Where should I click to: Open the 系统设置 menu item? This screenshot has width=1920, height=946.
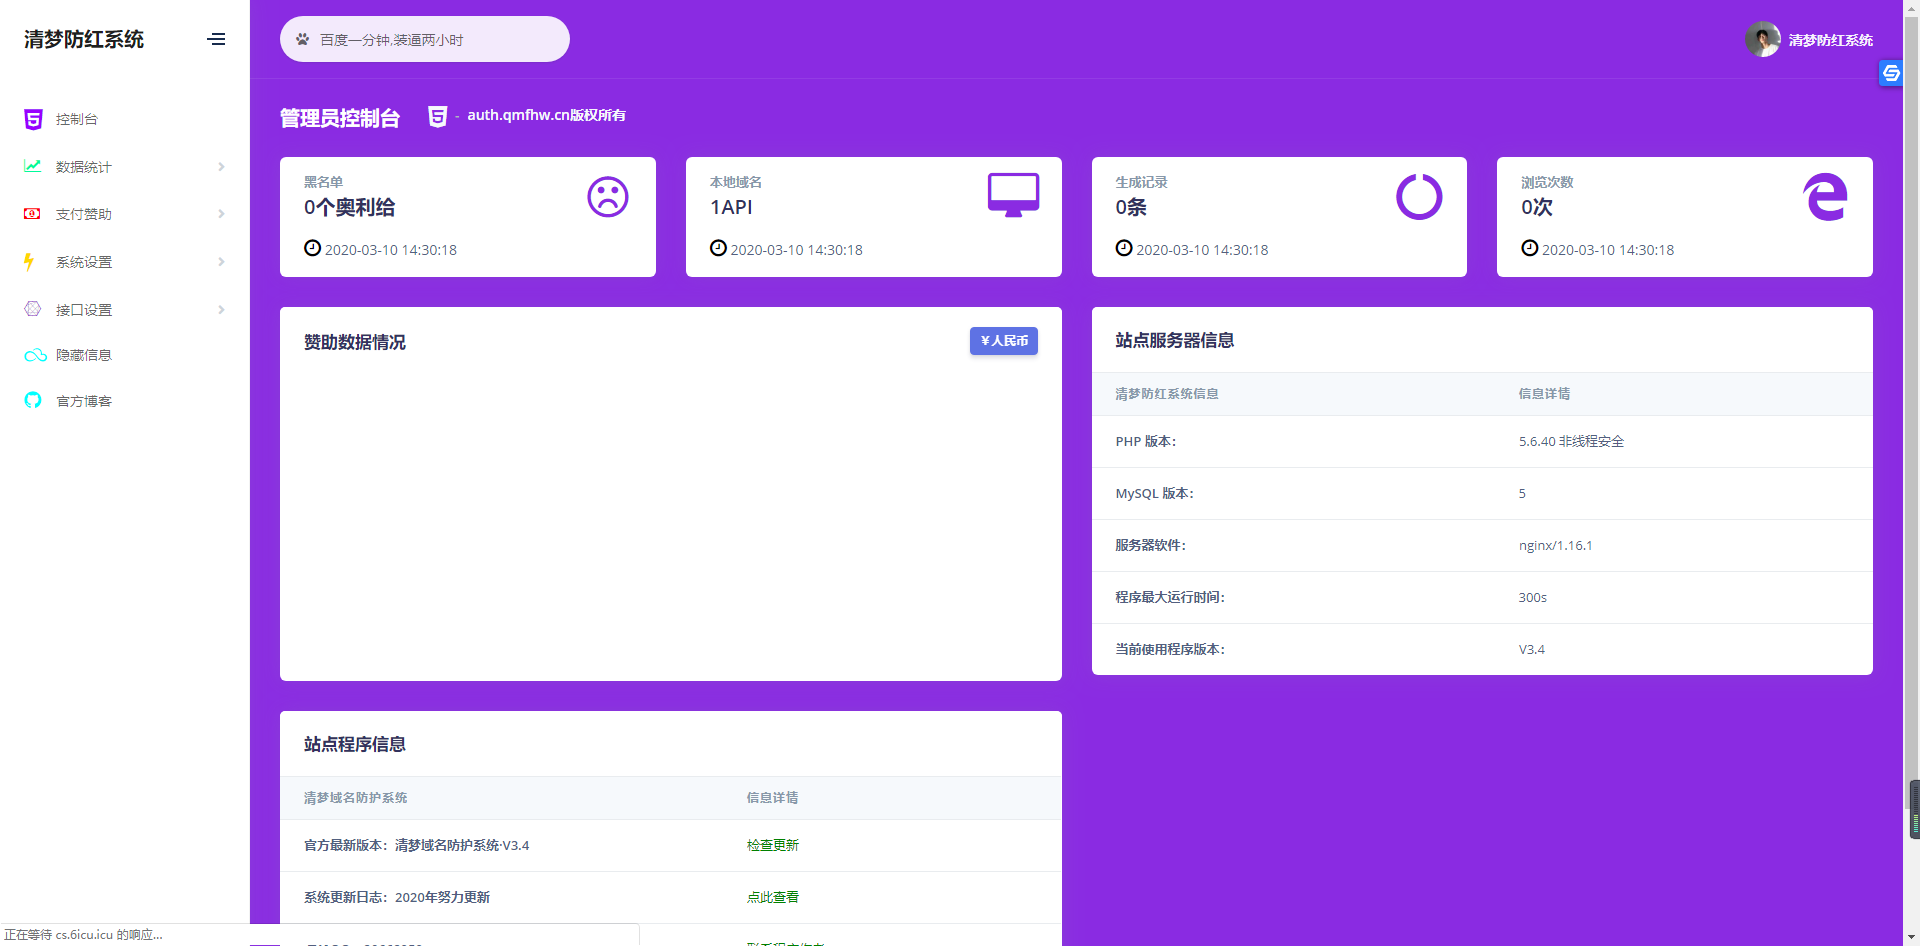point(84,262)
